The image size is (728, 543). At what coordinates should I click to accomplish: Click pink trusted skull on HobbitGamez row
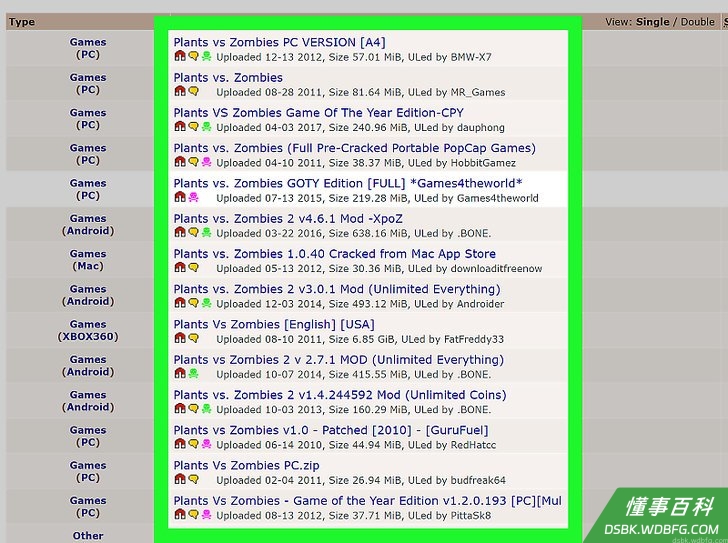coord(207,162)
